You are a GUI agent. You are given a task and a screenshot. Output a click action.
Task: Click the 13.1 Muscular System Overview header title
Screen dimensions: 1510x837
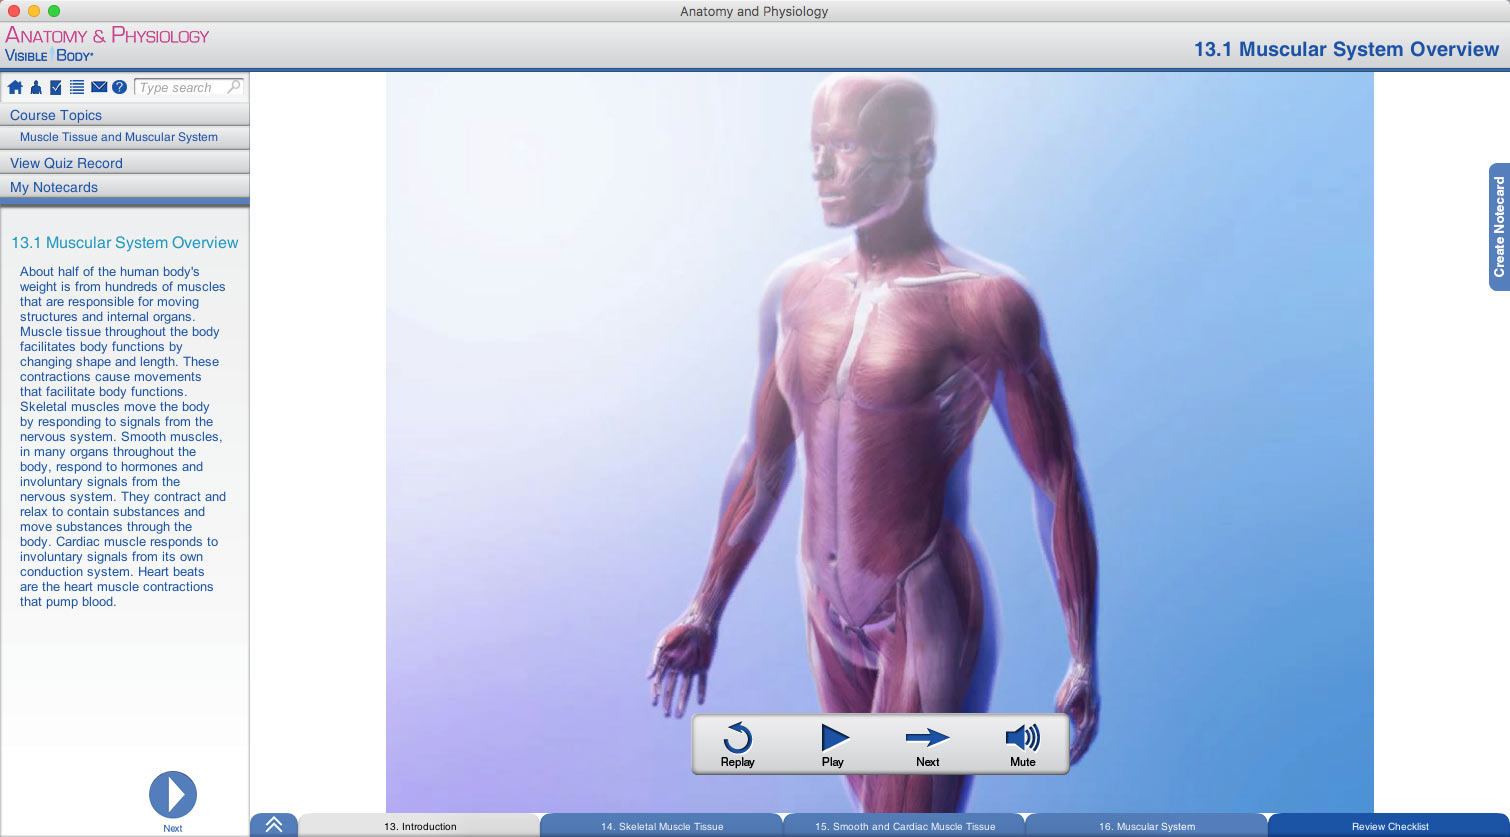pyautogui.click(x=1346, y=49)
